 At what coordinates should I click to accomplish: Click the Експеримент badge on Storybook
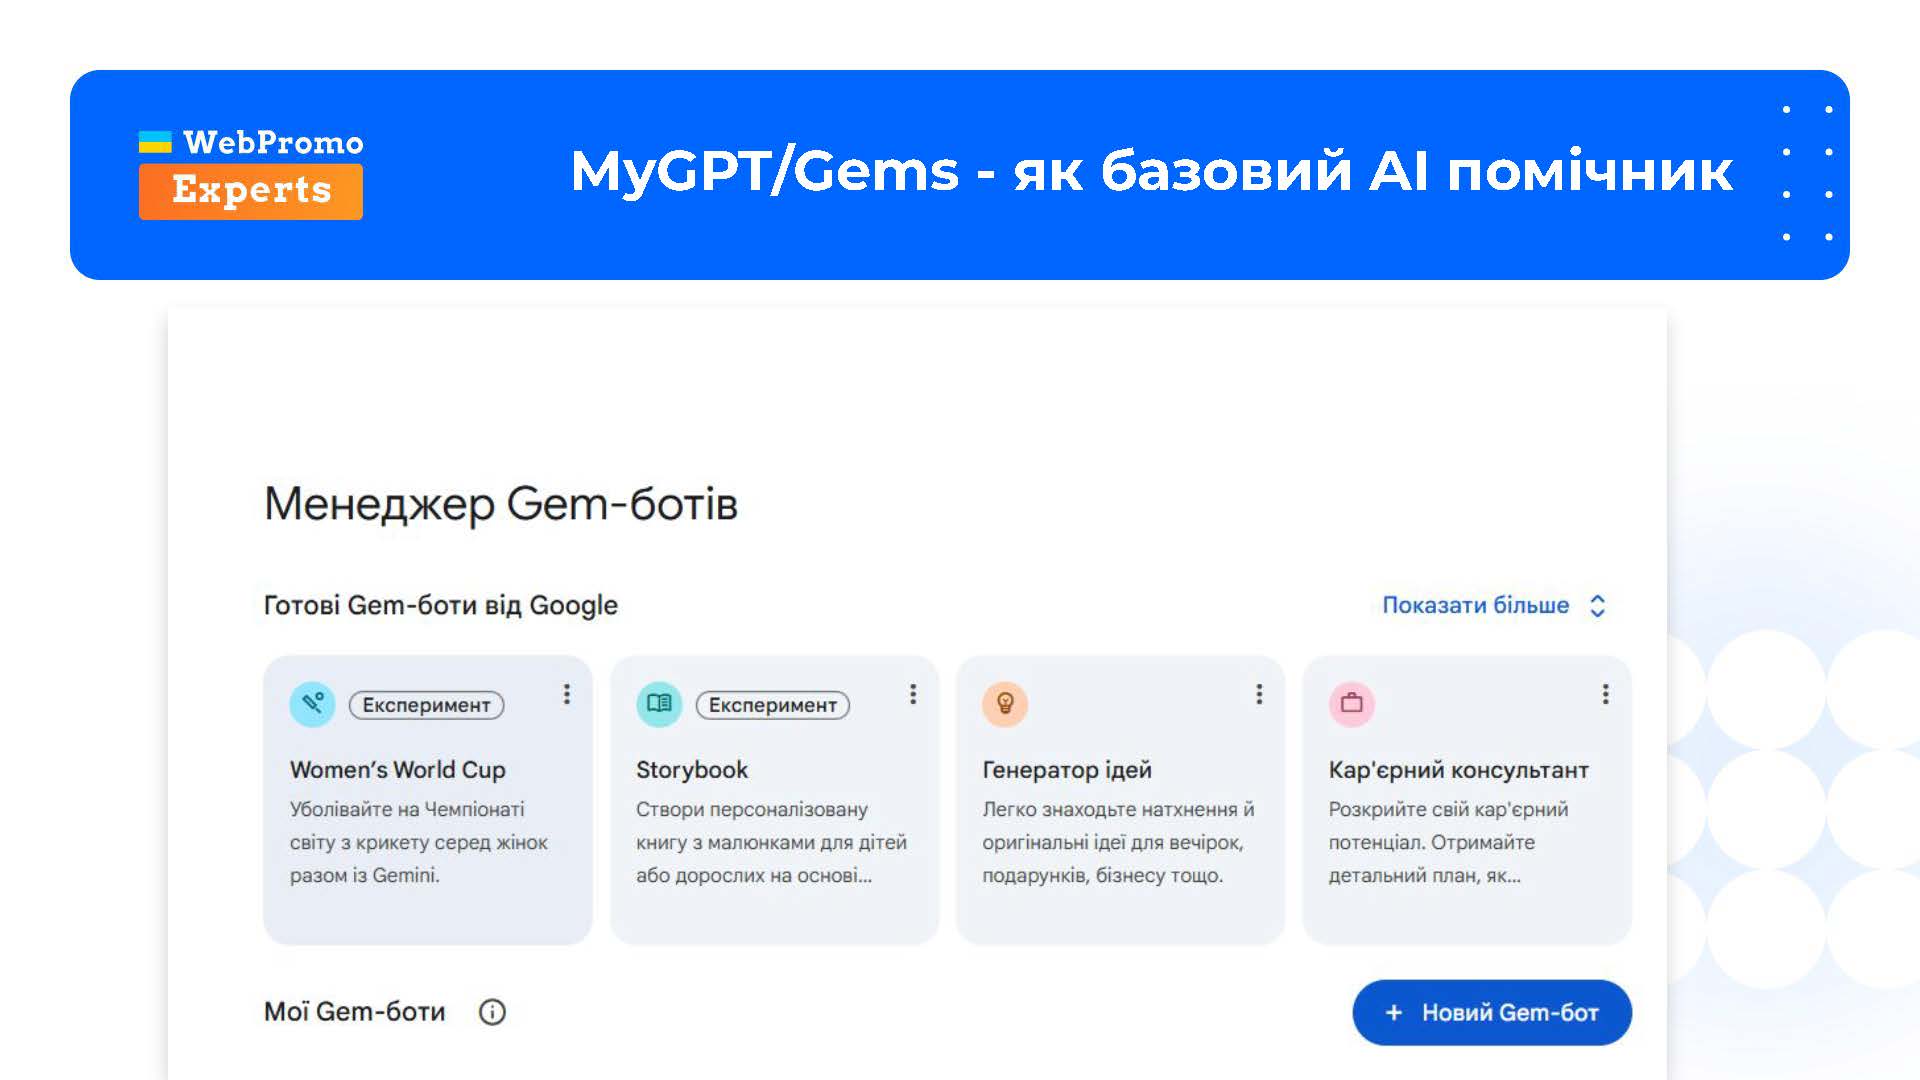pyautogui.click(x=772, y=705)
